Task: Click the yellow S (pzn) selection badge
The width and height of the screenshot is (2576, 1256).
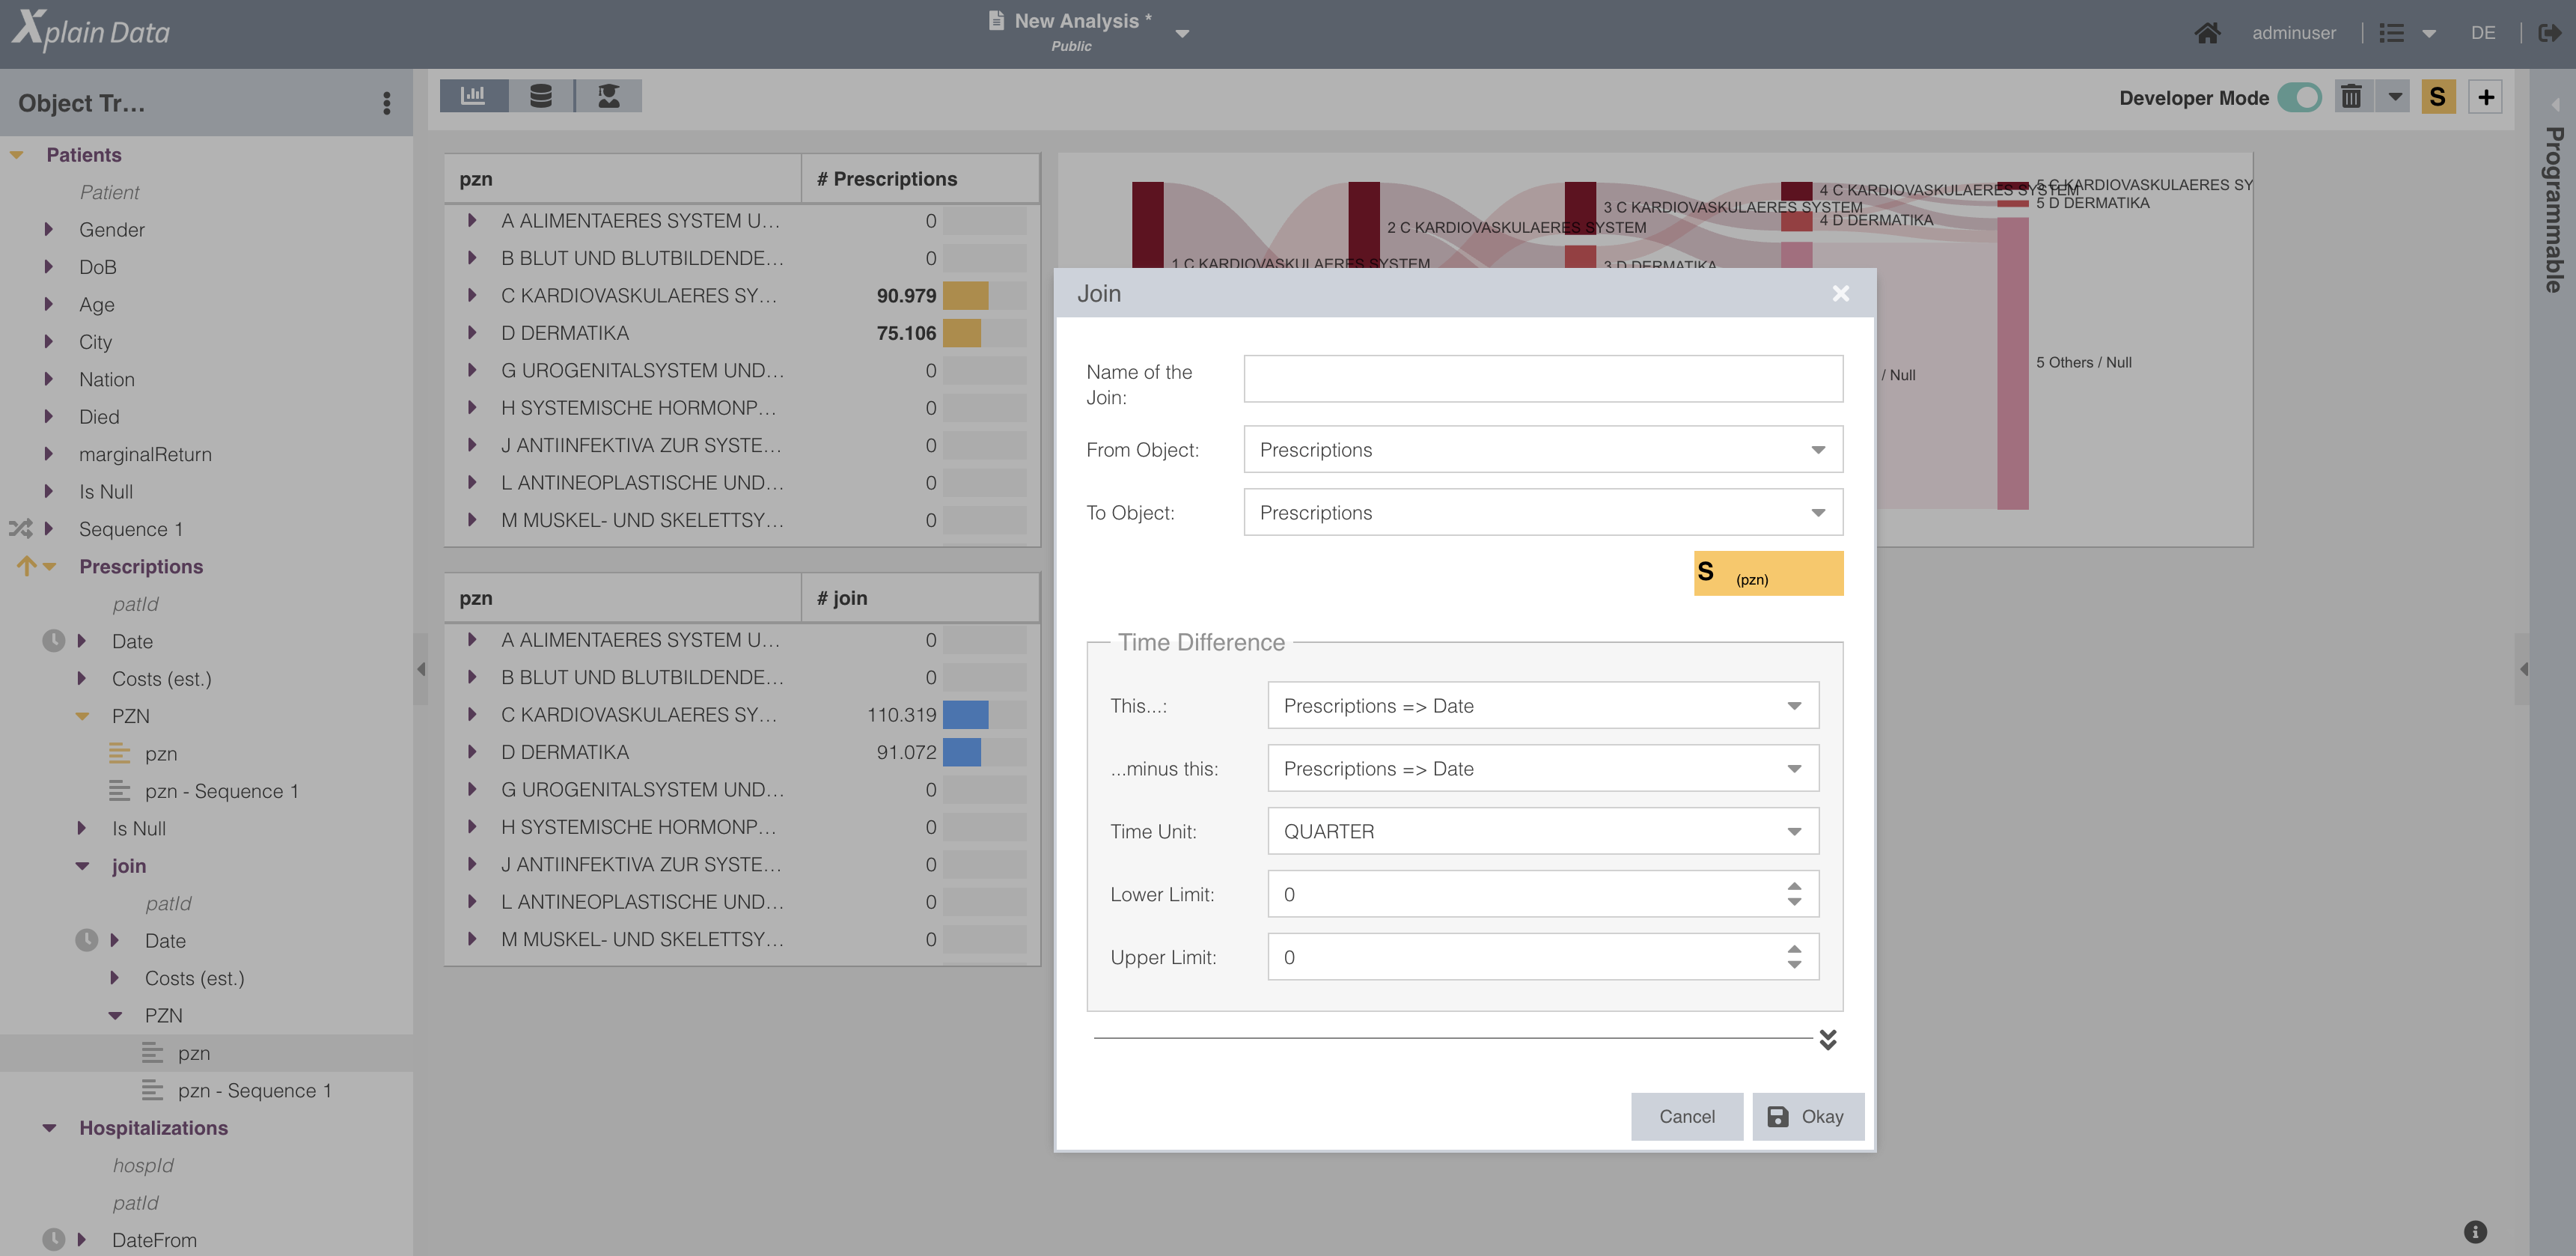Action: pos(1768,573)
